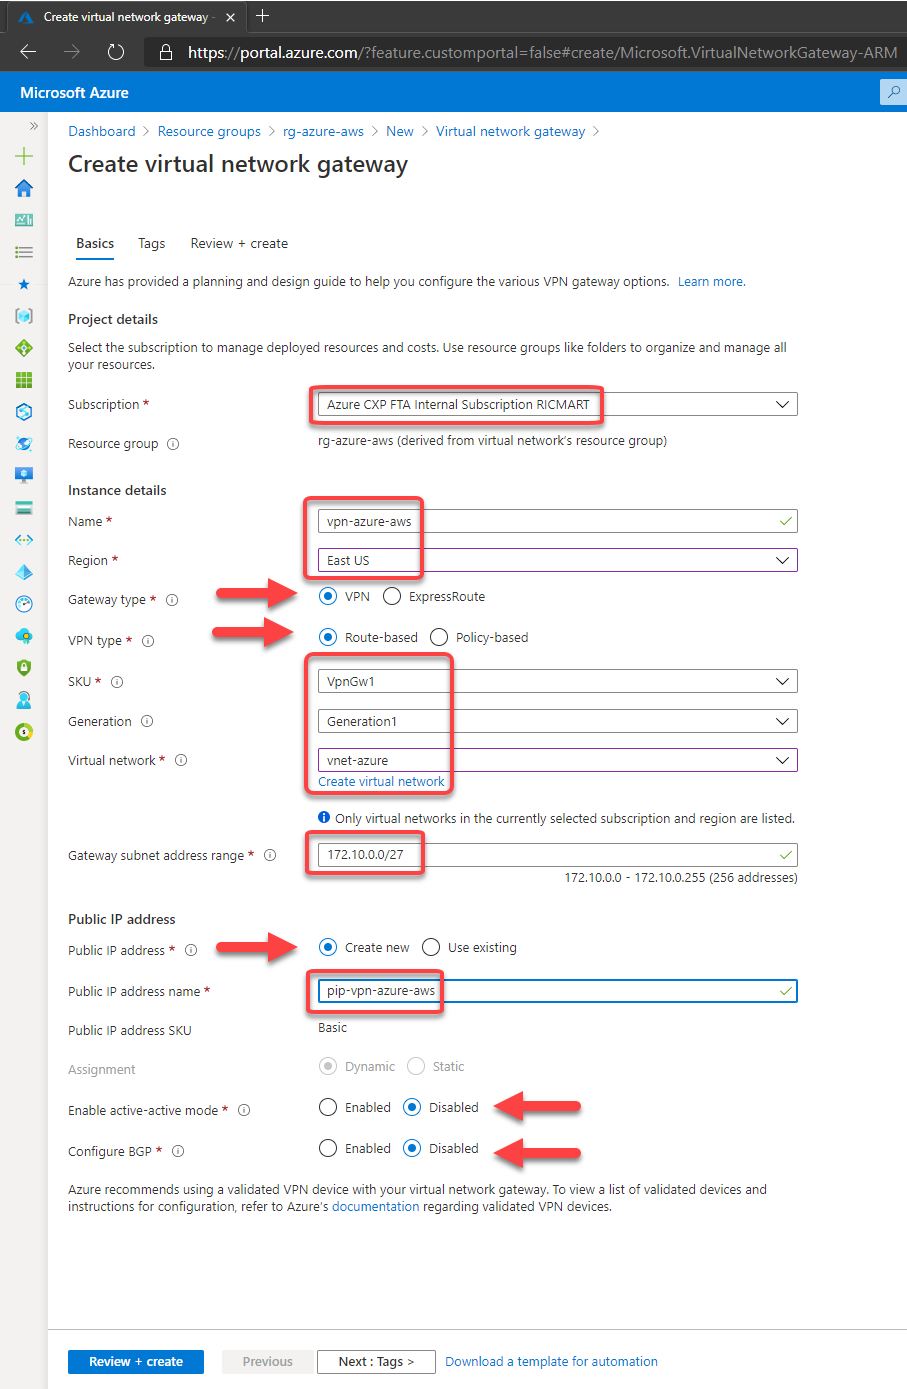This screenshot has height=1389, width=907.
Task: Open Help and support person icon
Action: [x=24, y=700]
